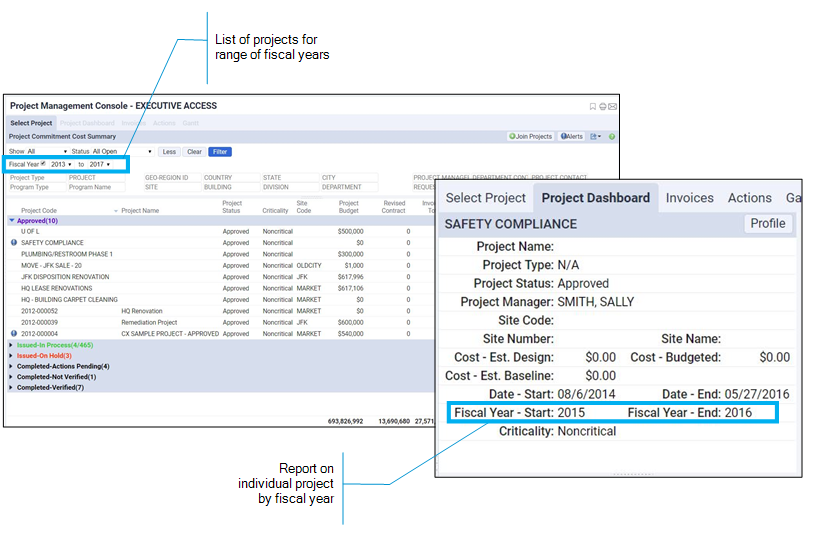815x536 pixels.
Task: Open the Actions tab in dashboard panel
Action: [750, 198]
